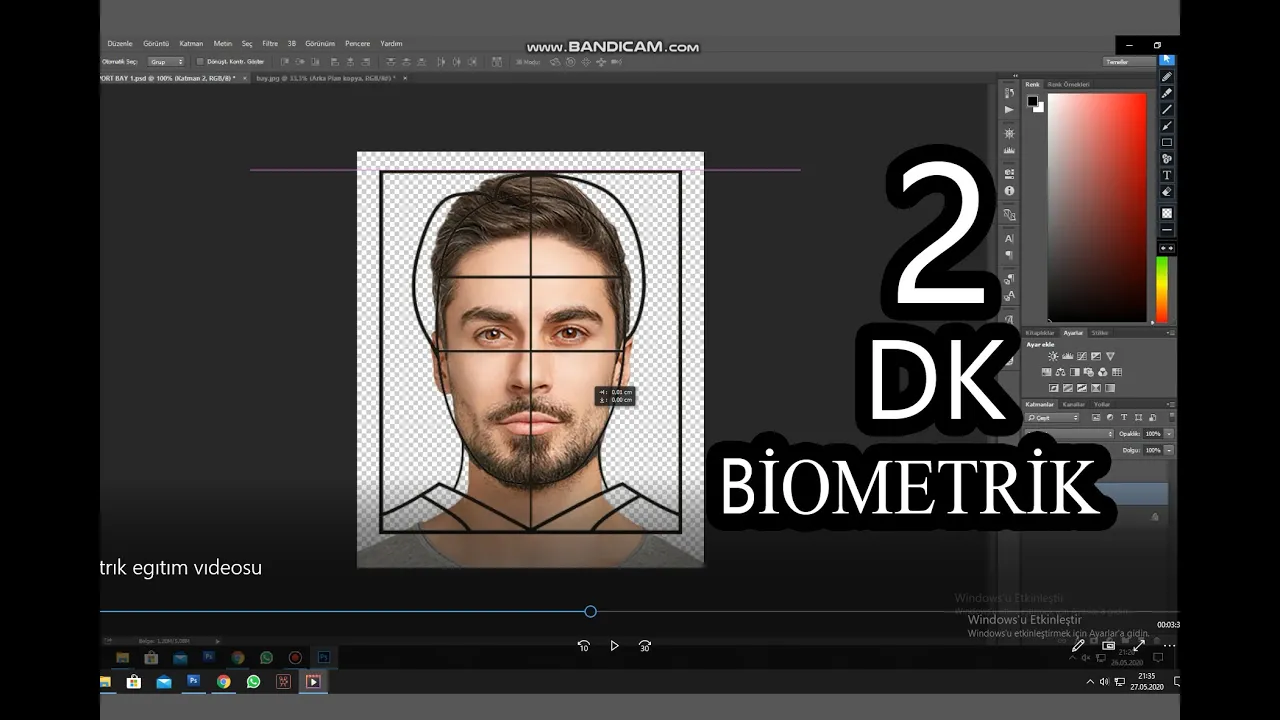1280x720 pixels.
Task: Click the video seek bar handle
Action: pos(590,611)
